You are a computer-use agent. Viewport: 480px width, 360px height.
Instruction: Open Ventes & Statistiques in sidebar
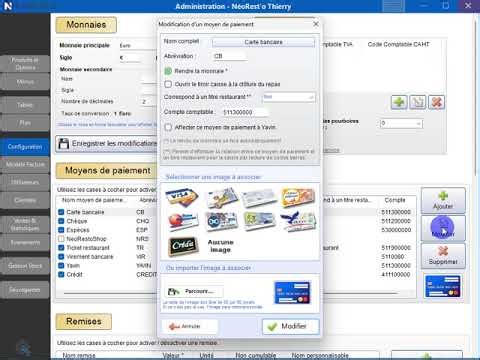click(25, 224)
